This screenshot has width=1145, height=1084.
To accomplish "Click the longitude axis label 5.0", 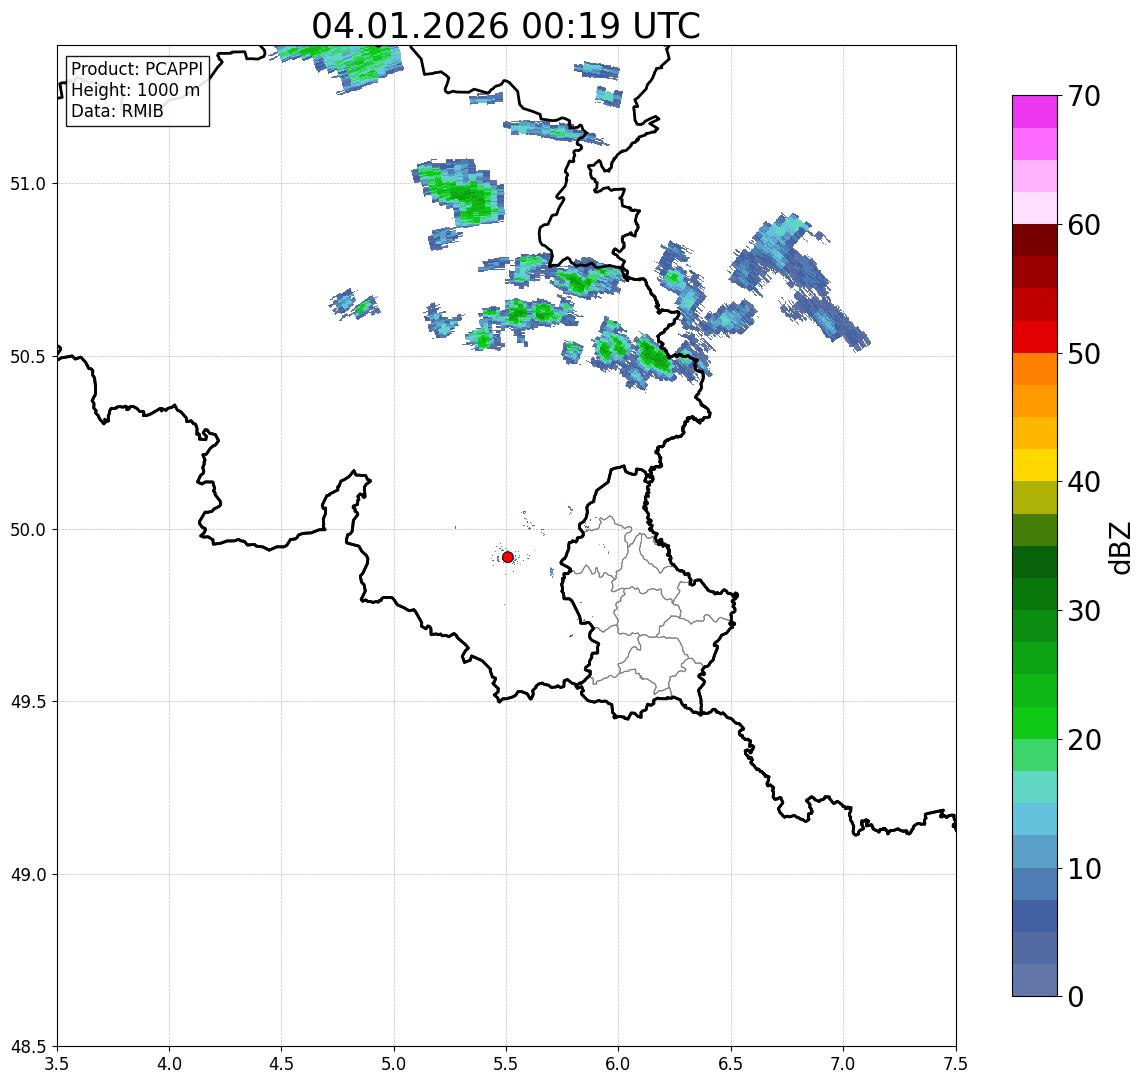I will pos(394,1064).
